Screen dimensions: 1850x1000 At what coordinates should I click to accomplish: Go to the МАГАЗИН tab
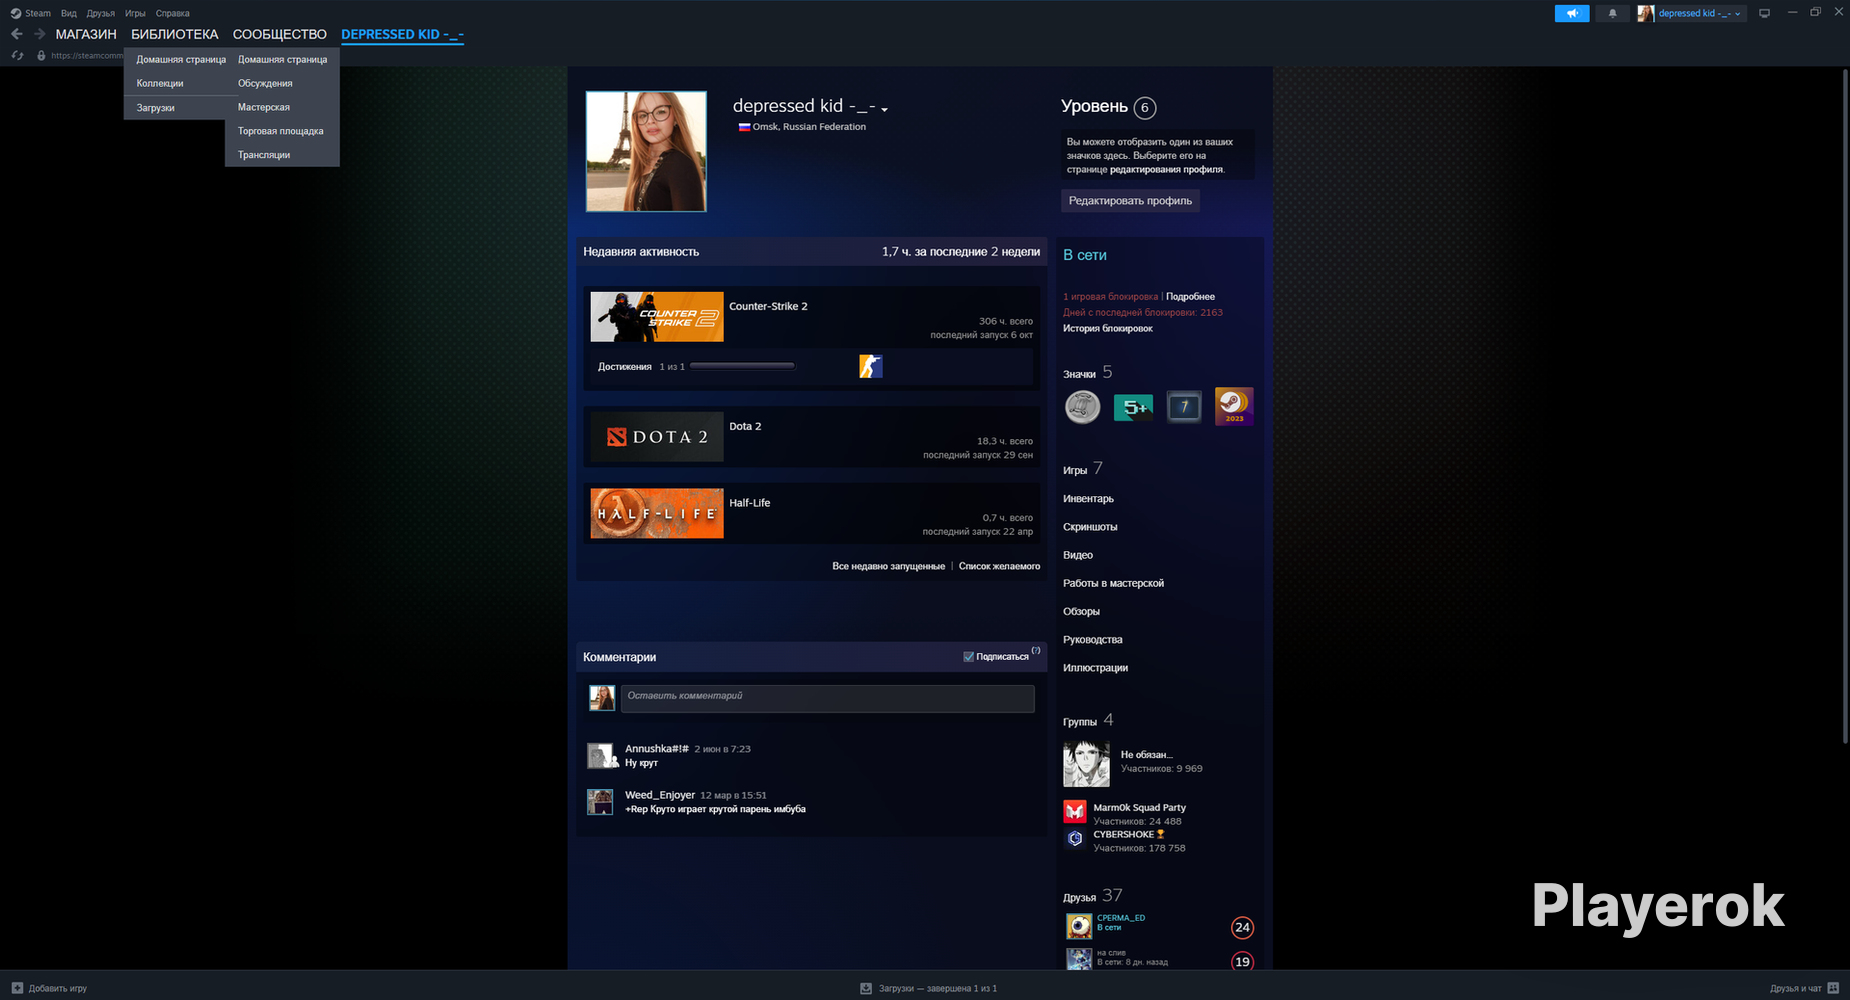point(86,34)
